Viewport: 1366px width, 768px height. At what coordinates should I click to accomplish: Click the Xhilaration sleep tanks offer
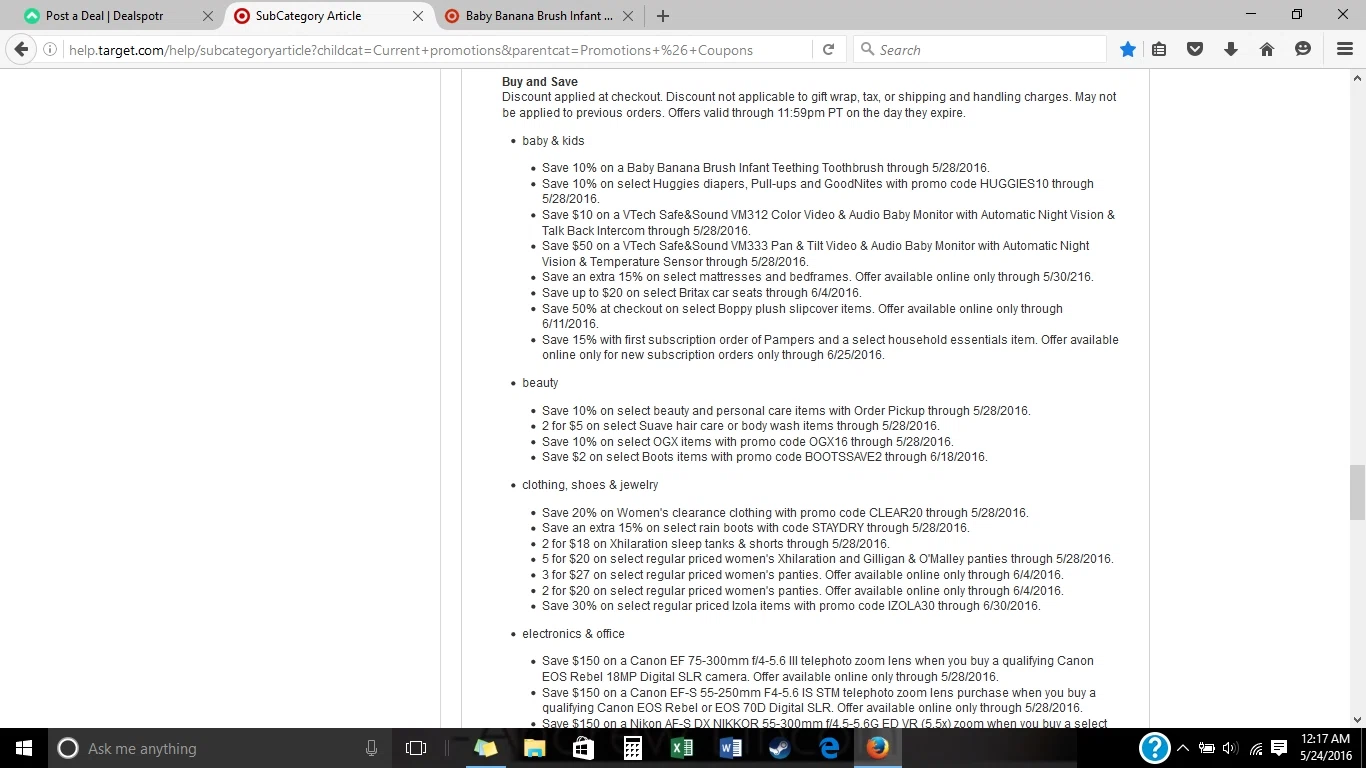pyautogui.click(x=715, y=544)
